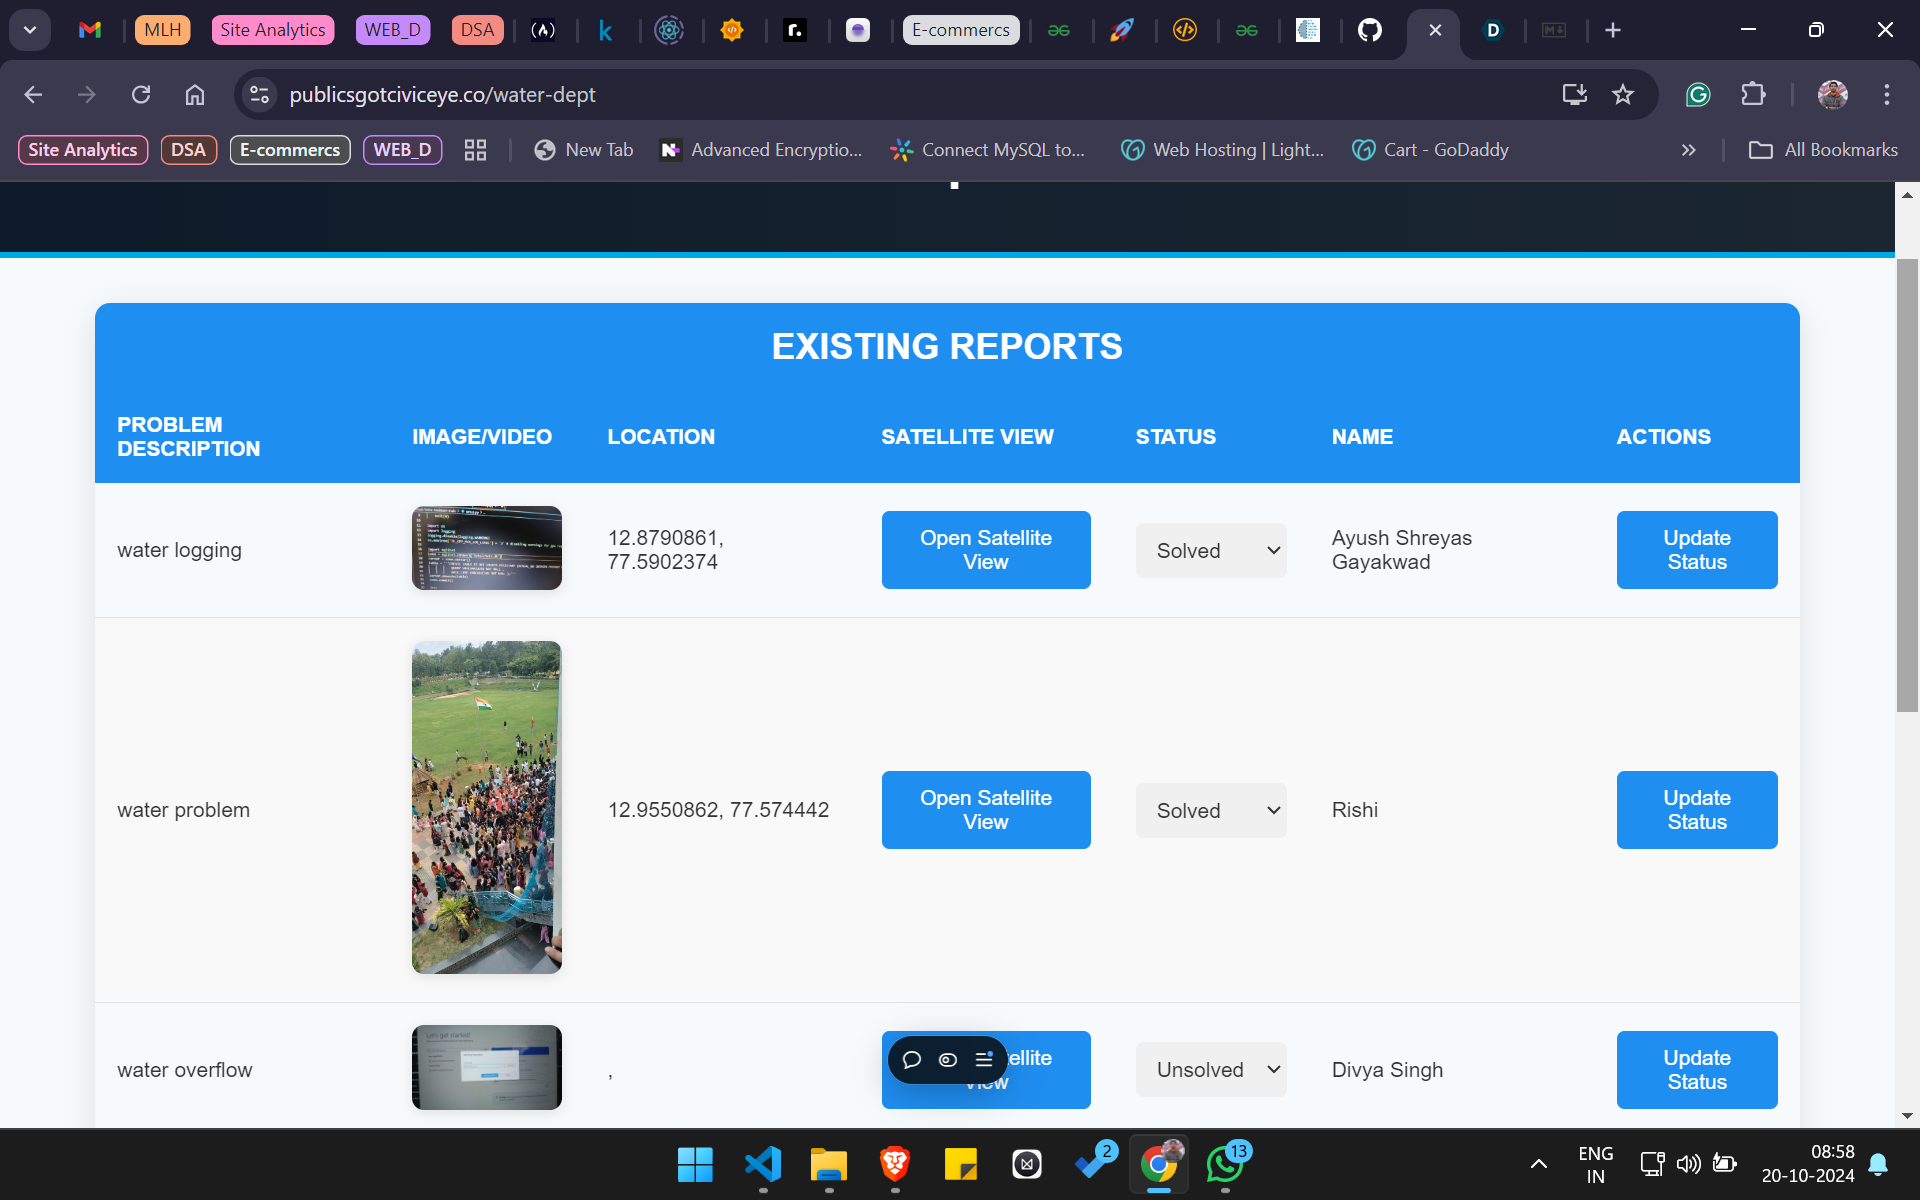Image resolution: width=1920 pixels, height=1200 pixels.
Task: Launch Visual Studio Code from taskbar
Action: click(x=762, y=1164)
